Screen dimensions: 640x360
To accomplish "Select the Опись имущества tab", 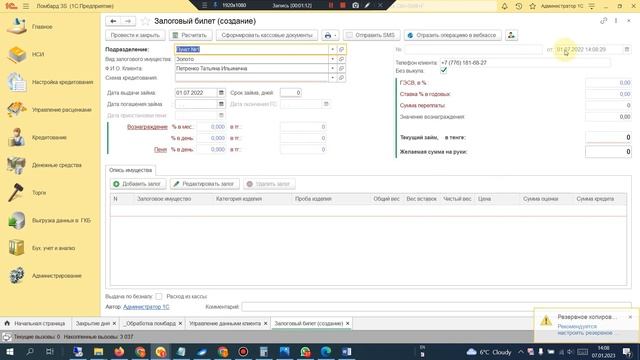I will click(130, 170).
